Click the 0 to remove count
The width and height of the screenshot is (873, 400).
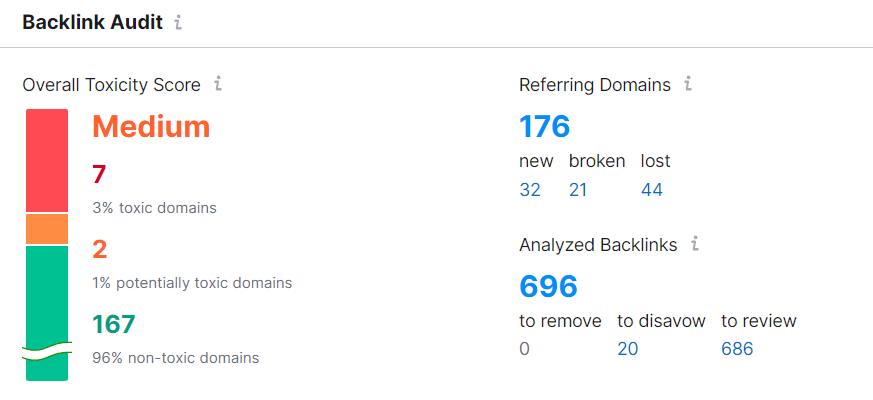[524, 349]
